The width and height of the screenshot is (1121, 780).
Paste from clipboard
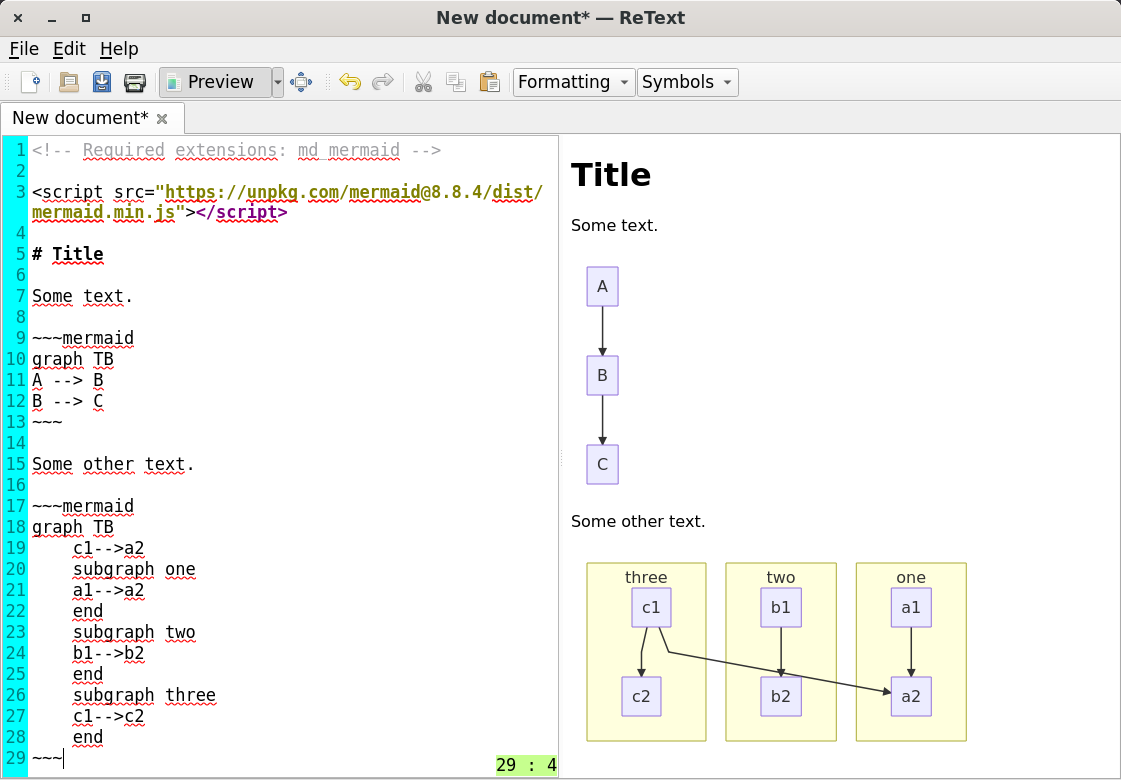[x=490, y=82]
